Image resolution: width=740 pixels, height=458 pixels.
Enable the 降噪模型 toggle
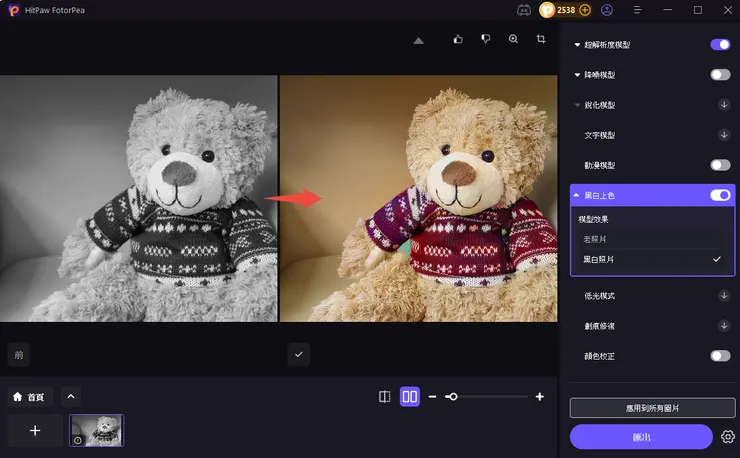720,75
